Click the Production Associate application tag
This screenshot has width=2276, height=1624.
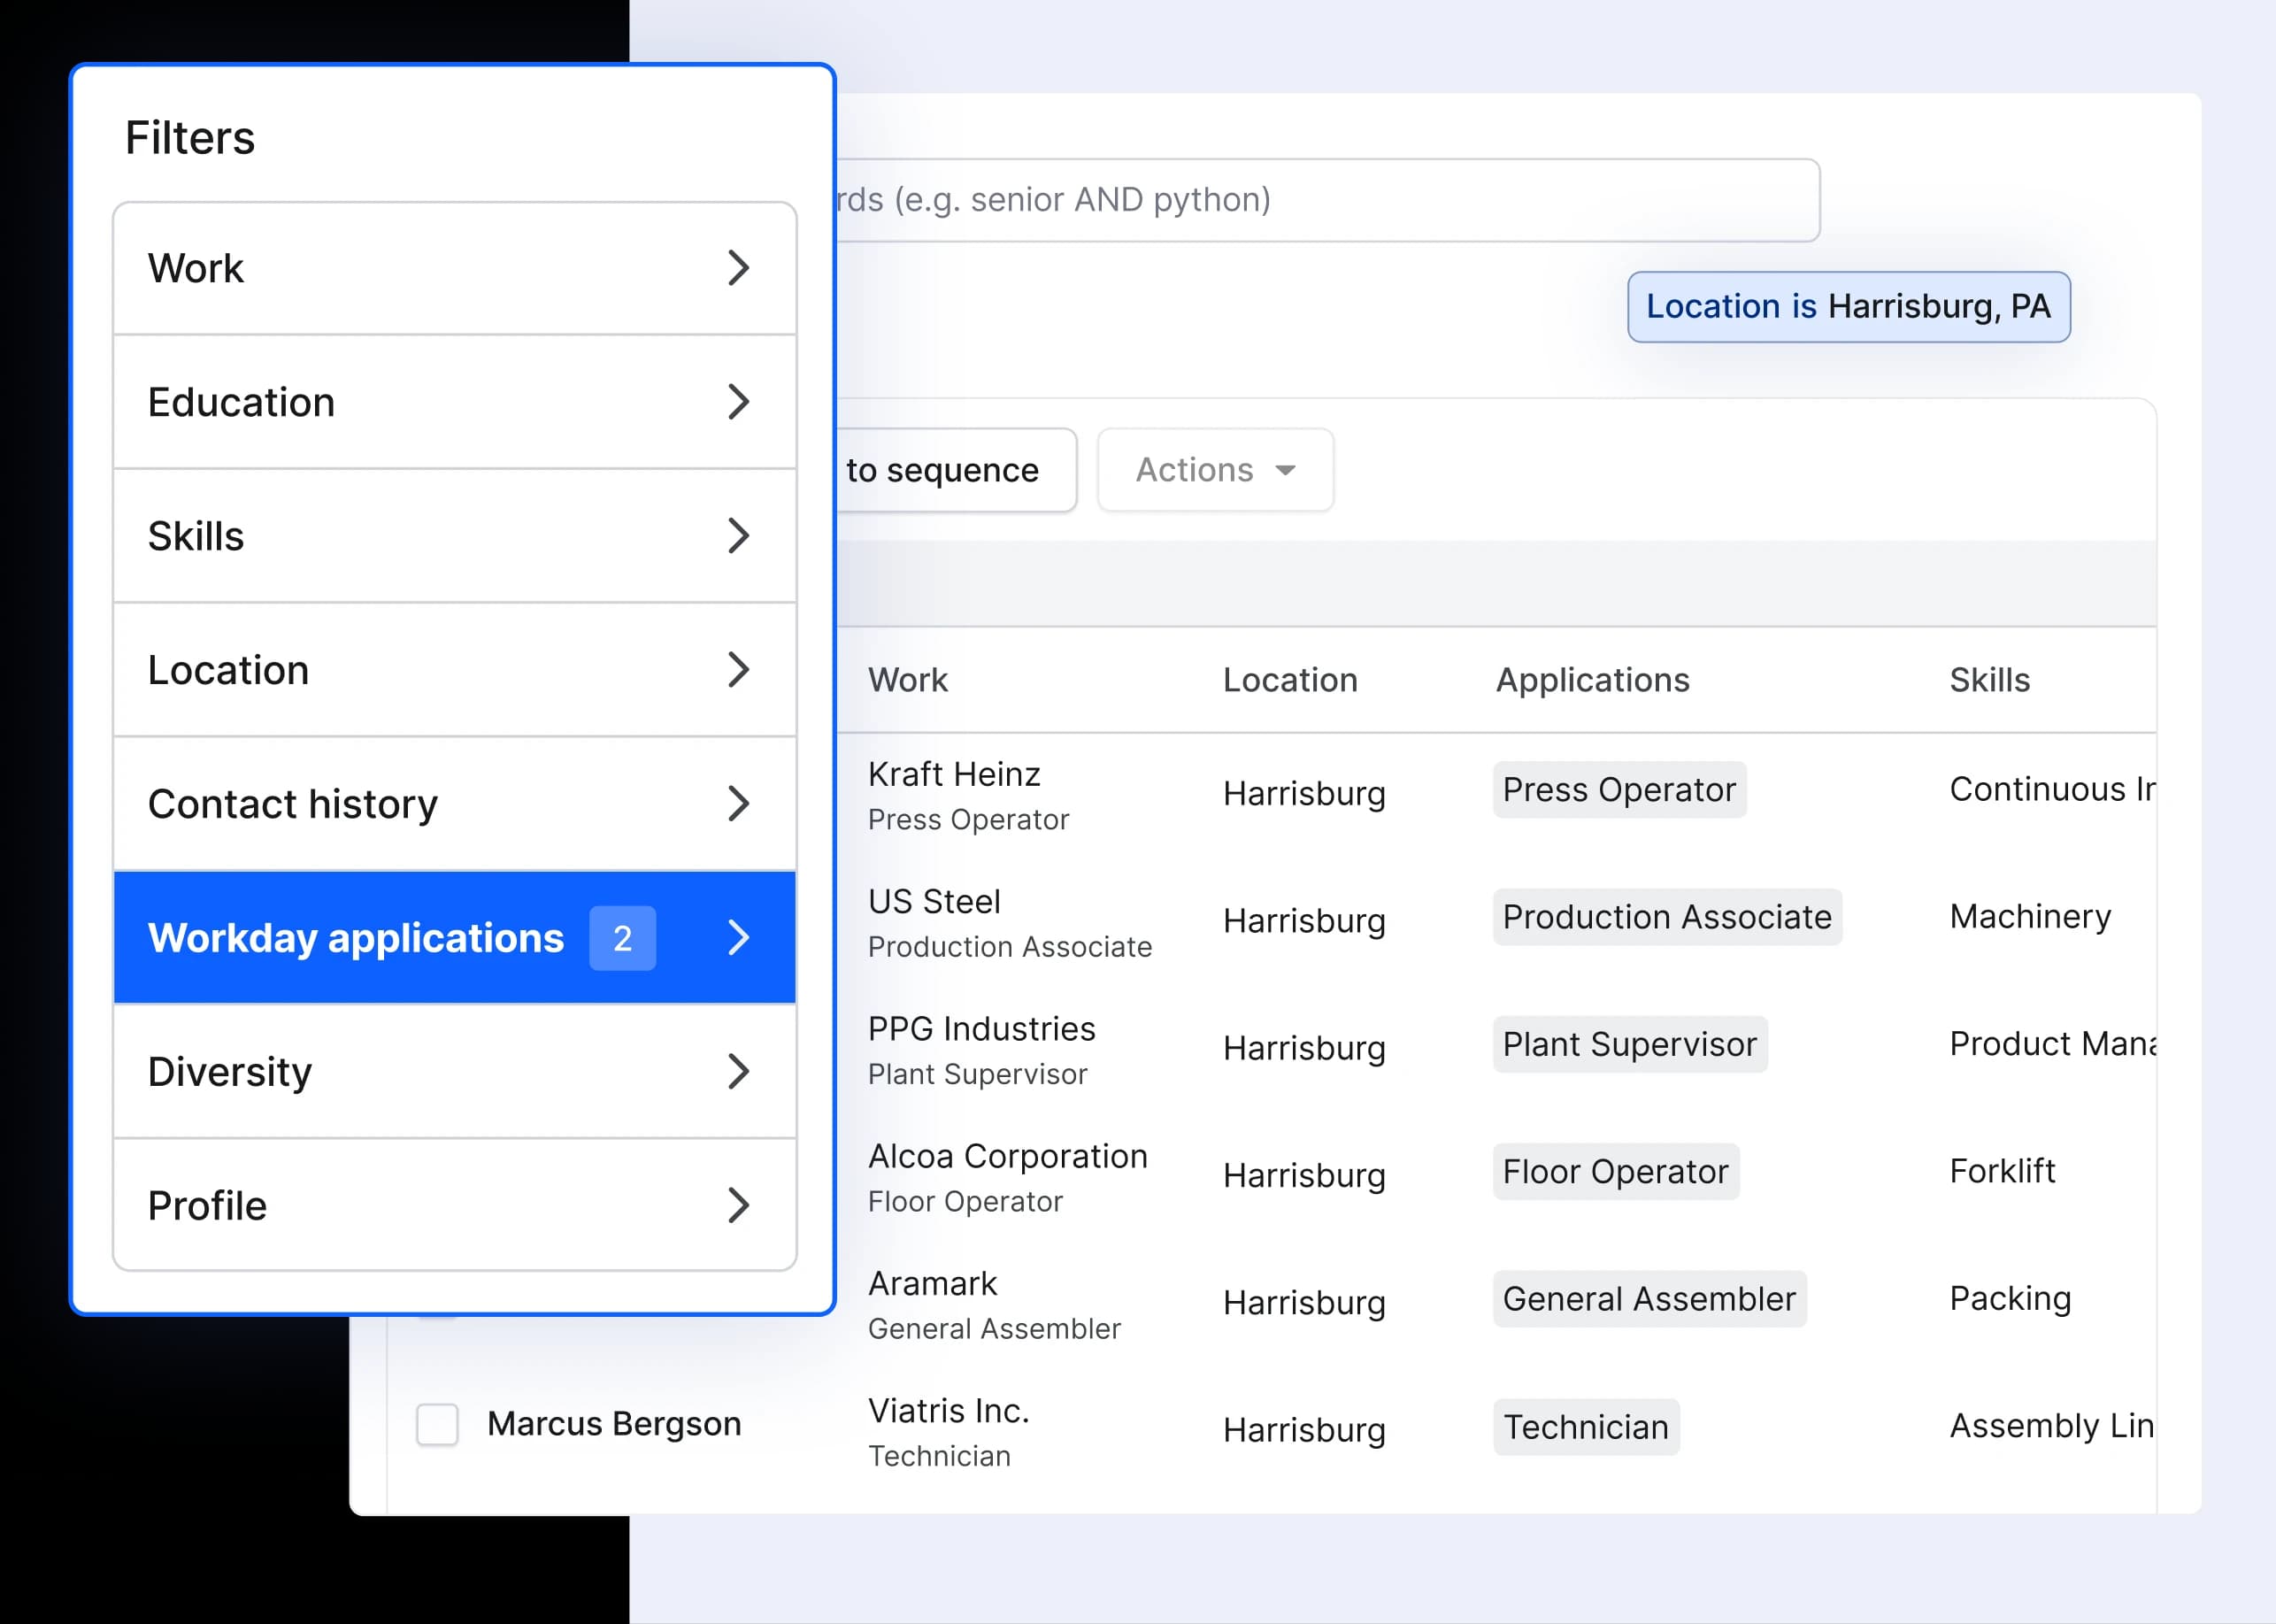tap(1666, 917)
